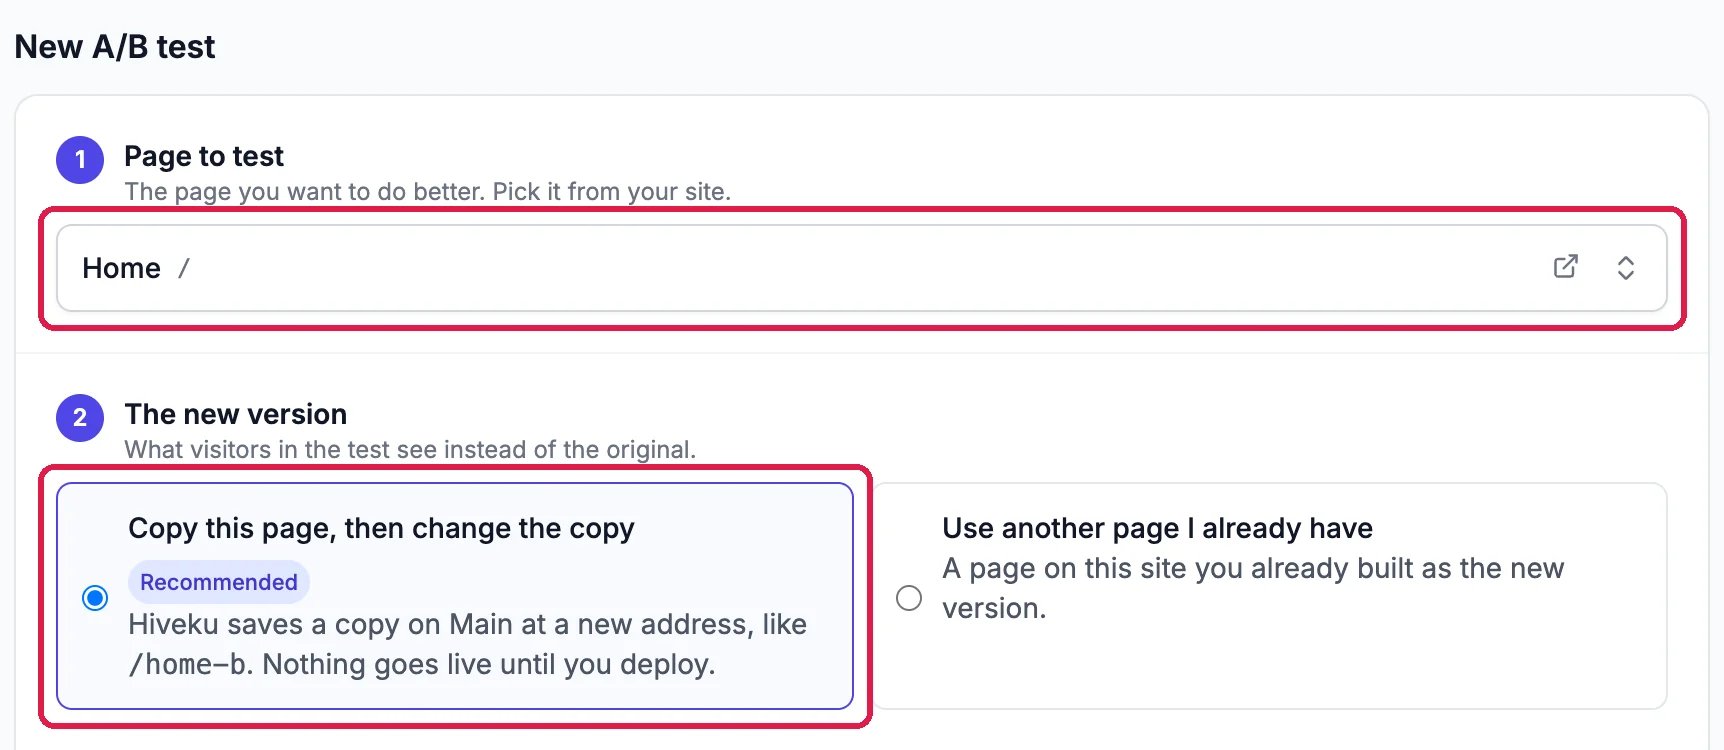Click the 'Recommended' badge
1724x750 pixels.
click(219, 582)
